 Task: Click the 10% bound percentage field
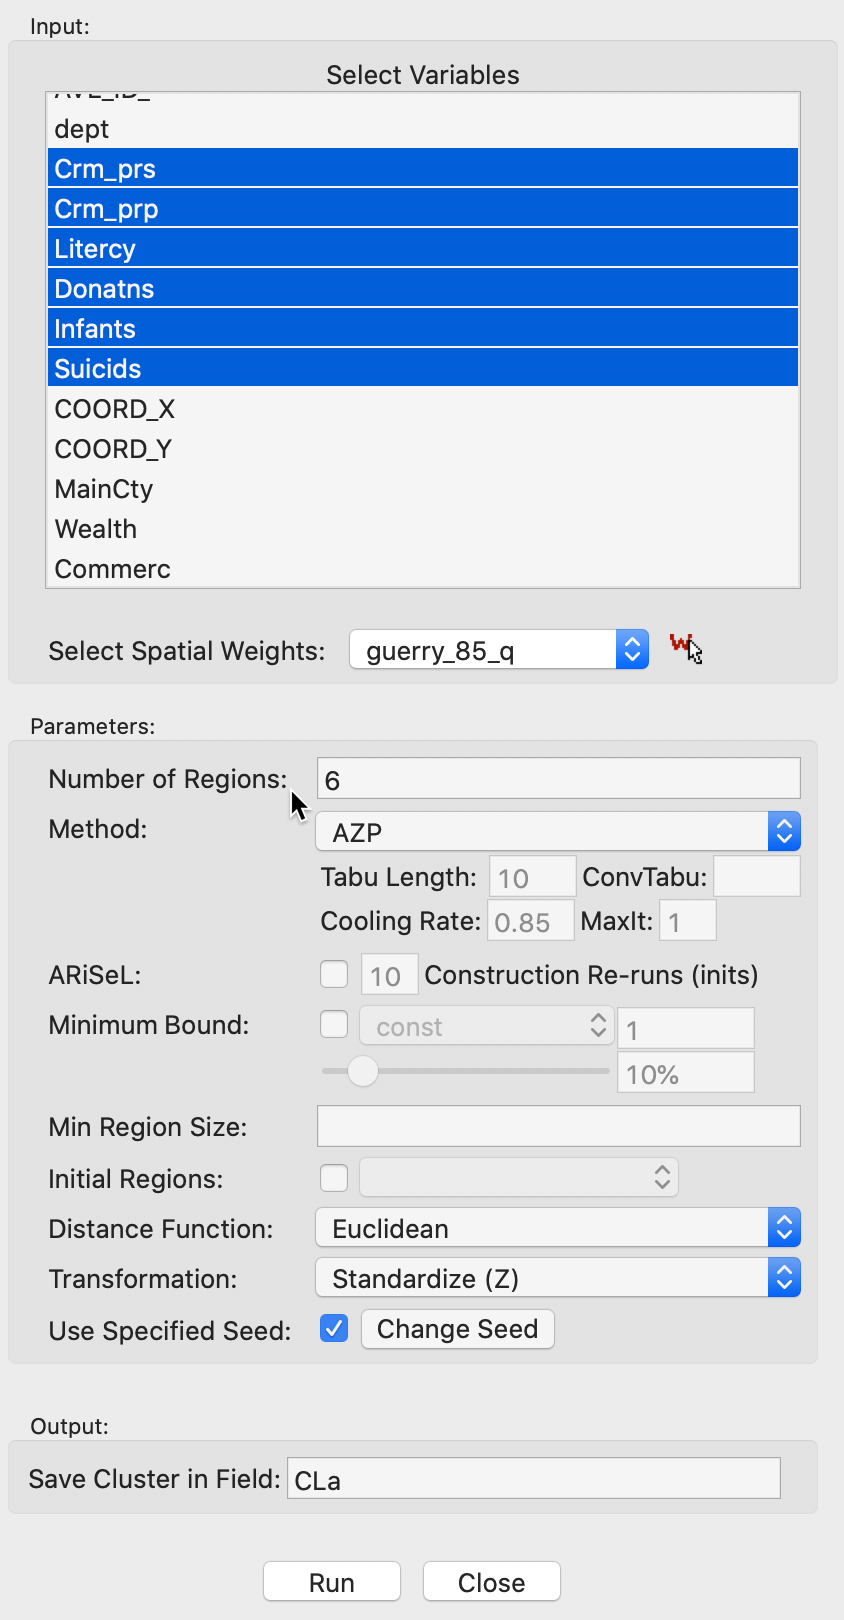pyautogui.click(x=686, y=1073)
